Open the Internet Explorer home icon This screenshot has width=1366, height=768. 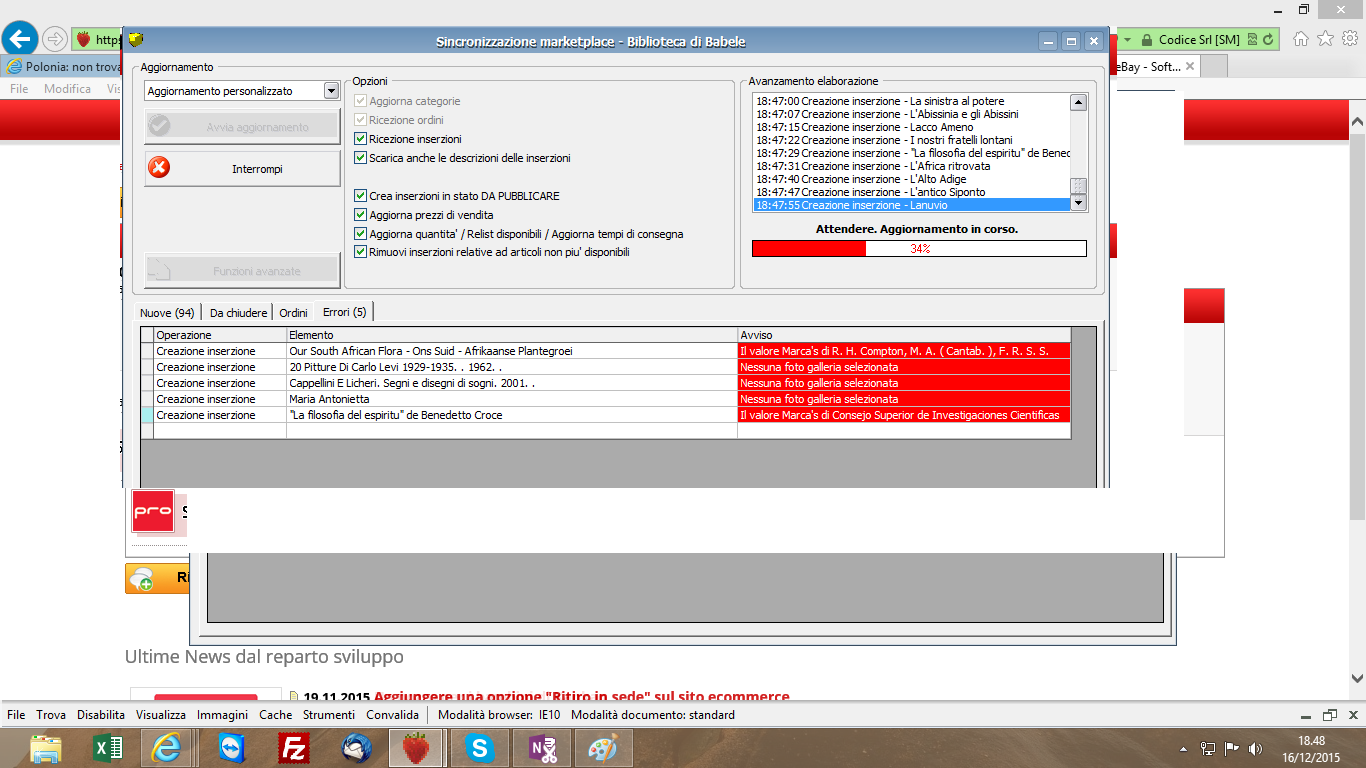(1301, 39)
